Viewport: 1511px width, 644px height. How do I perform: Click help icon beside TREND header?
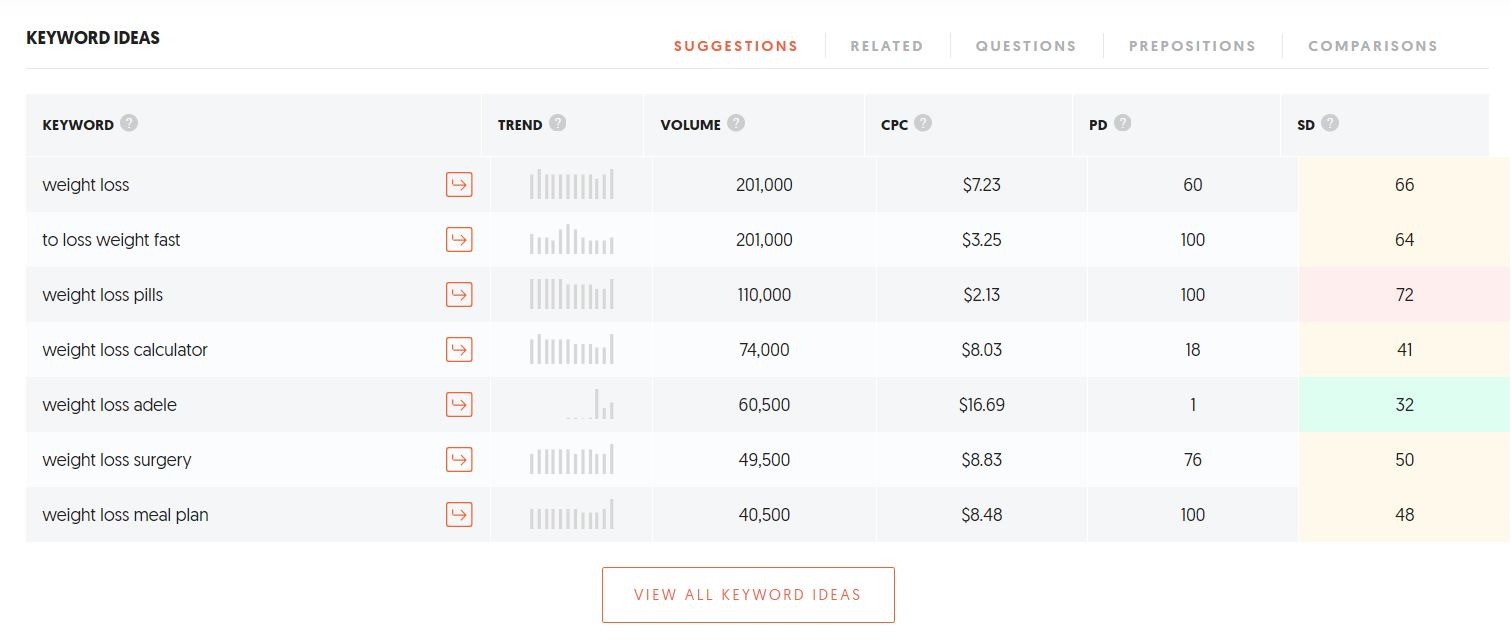tap(558, 124)
